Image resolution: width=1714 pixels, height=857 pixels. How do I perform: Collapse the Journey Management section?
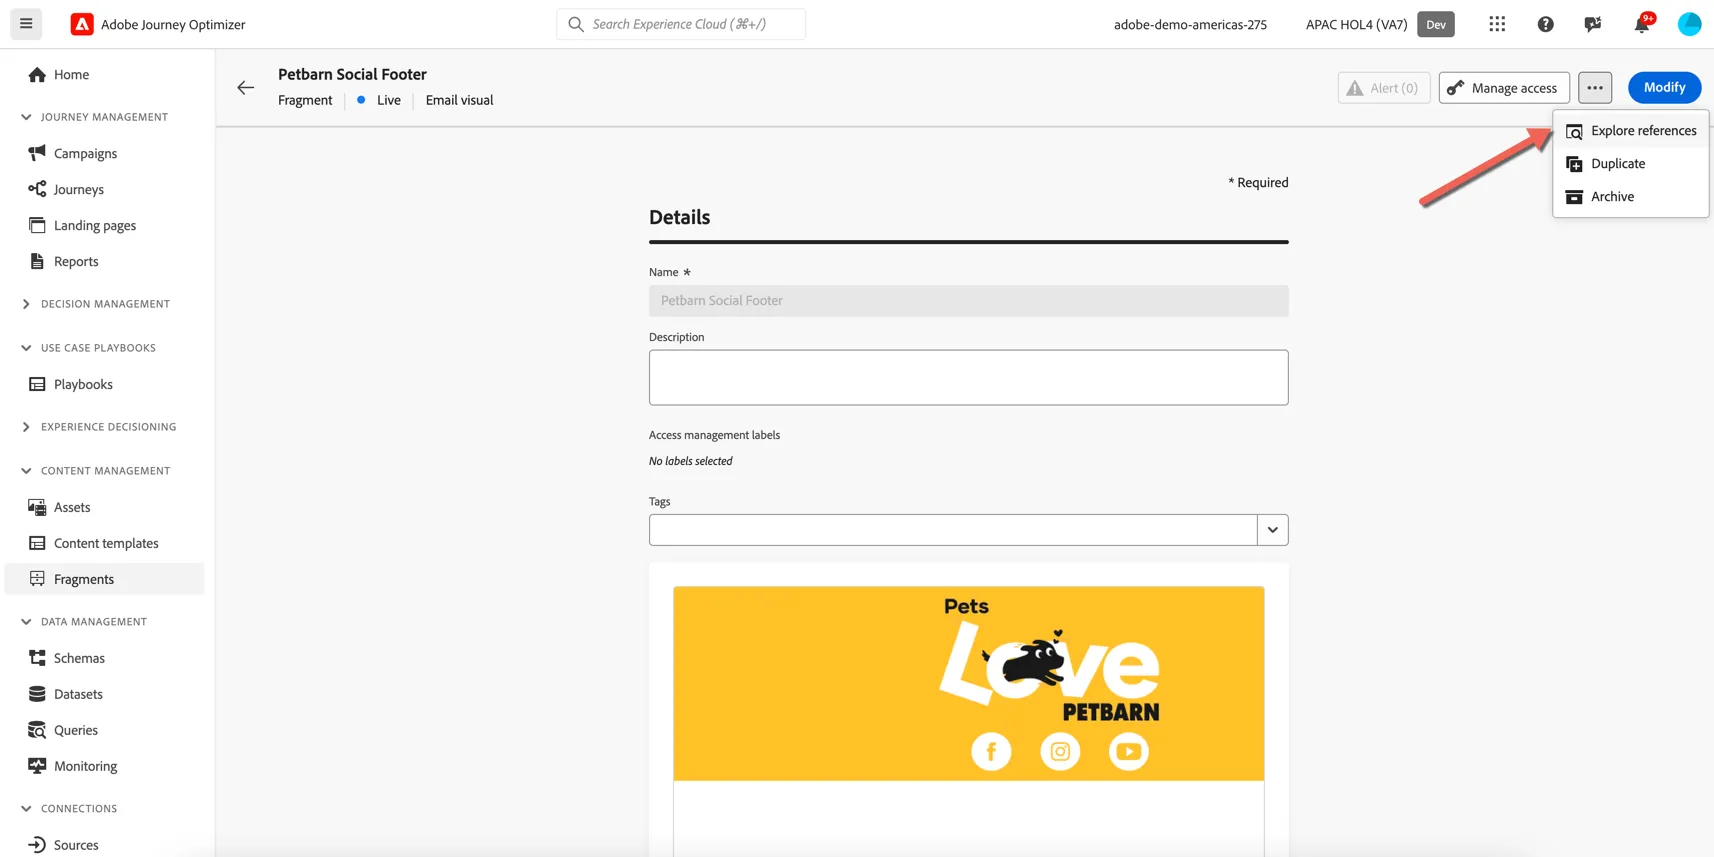(26, 117)
